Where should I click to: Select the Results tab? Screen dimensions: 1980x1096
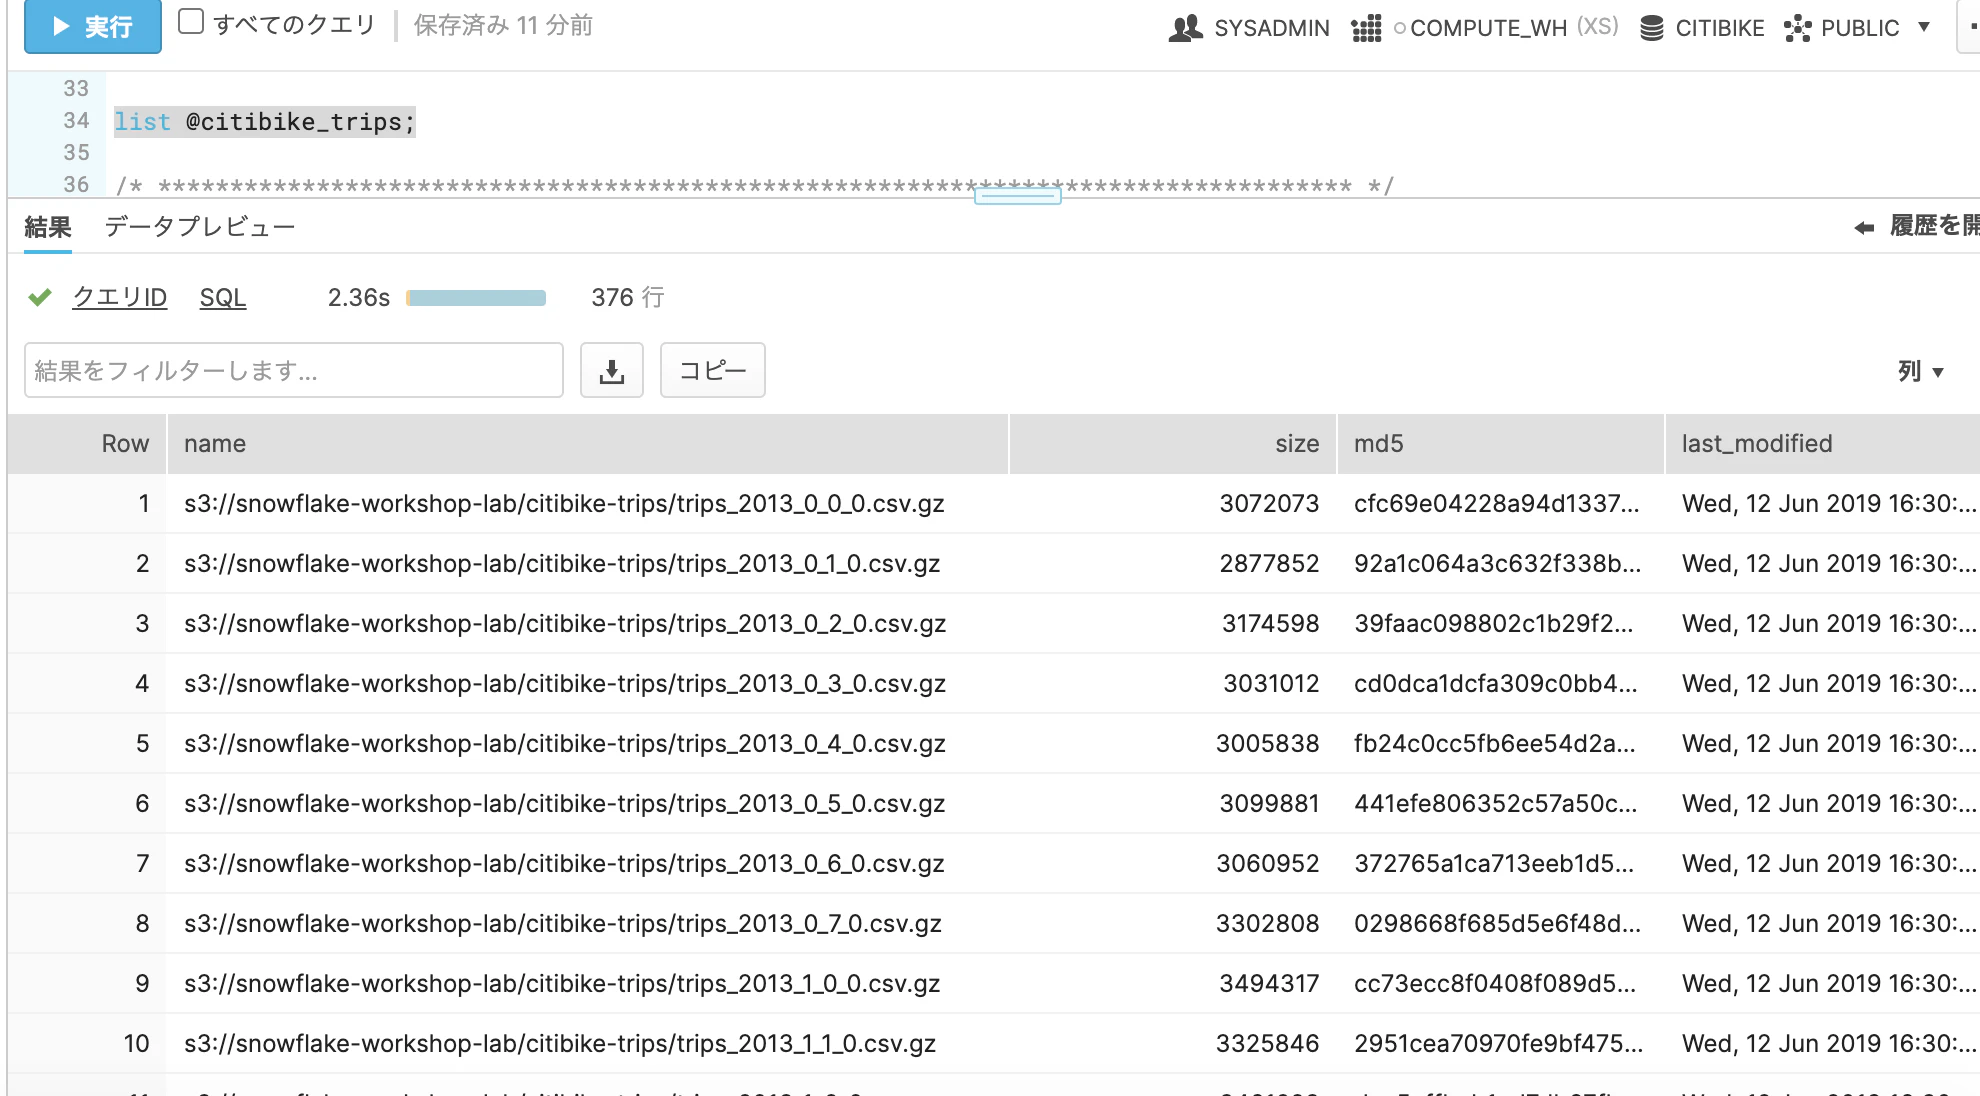(x=48, y=227)
